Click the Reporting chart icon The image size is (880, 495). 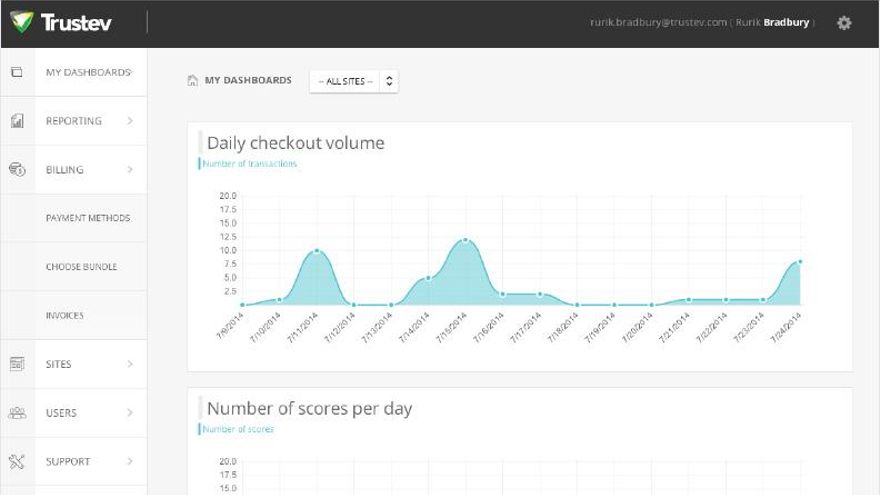click(17, 121)
